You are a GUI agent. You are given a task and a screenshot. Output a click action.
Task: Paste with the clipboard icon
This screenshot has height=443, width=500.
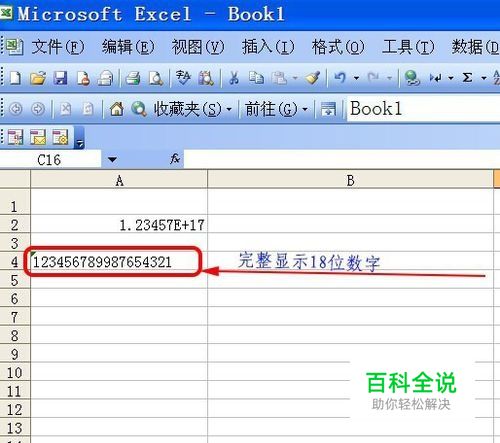[279, 78]
